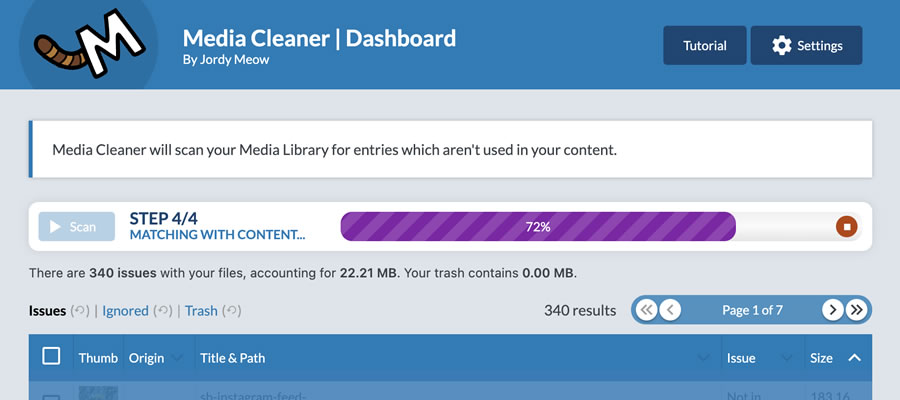Jump to the first results page
The image size is (900, 400).
[x=646, y=310]
